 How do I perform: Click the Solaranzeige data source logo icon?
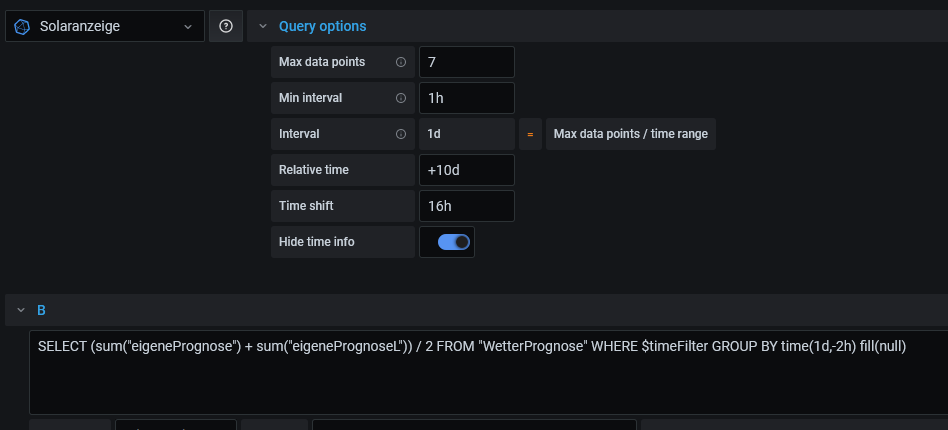[x=23, y=27]
